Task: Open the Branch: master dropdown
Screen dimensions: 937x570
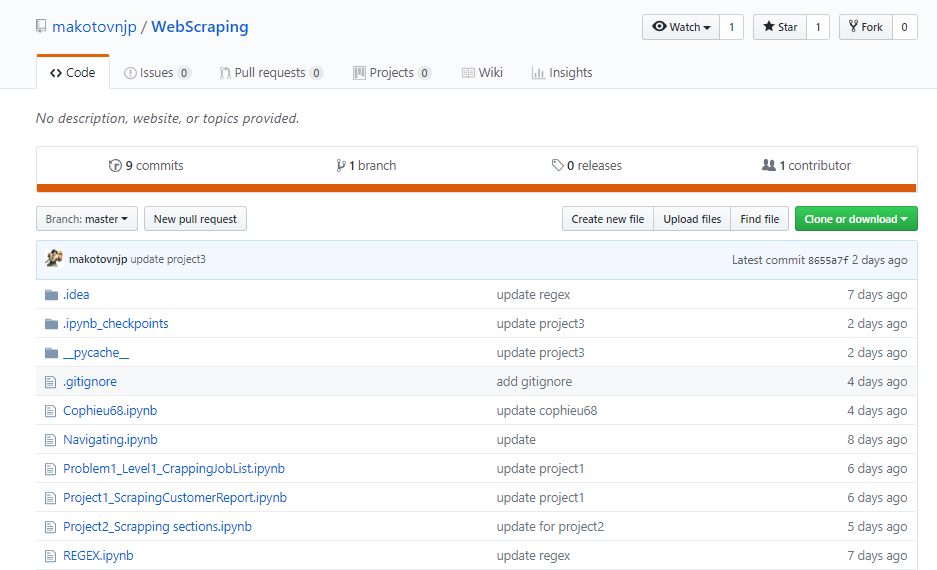Action: 87,219
